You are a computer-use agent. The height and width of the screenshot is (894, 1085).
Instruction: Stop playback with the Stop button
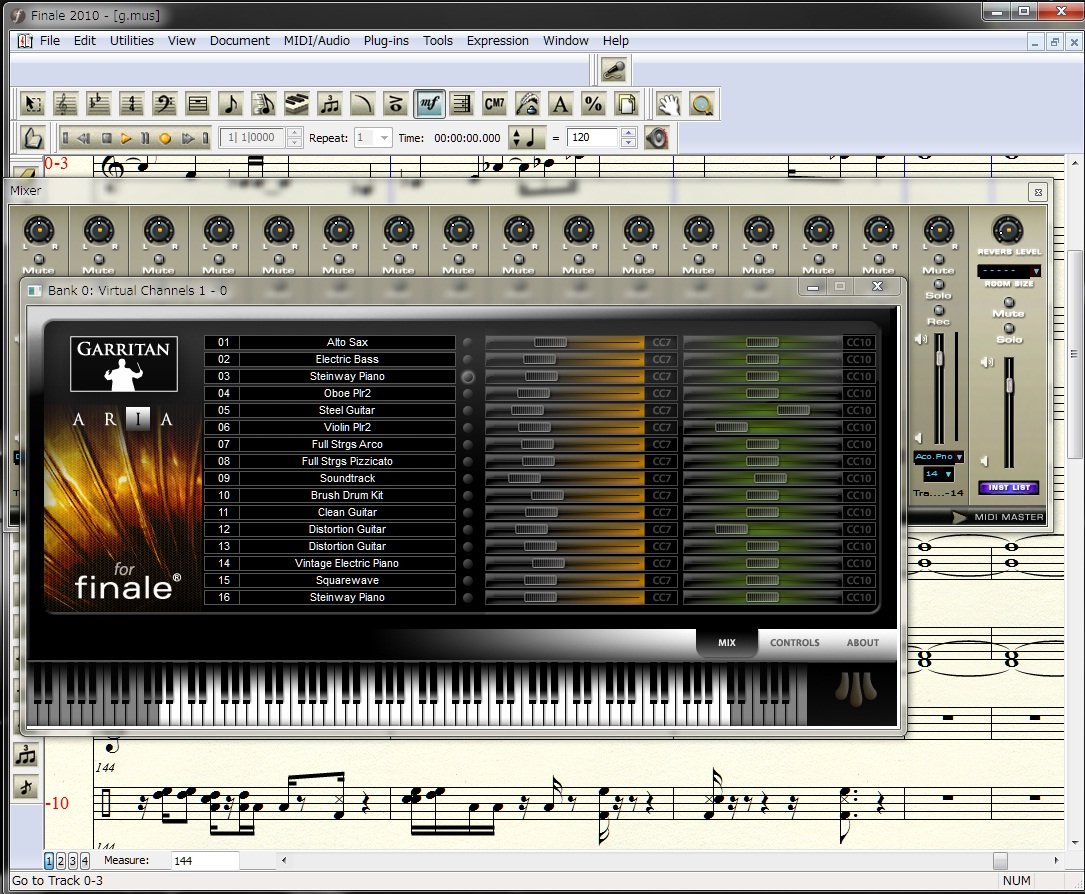click(107, 138)
